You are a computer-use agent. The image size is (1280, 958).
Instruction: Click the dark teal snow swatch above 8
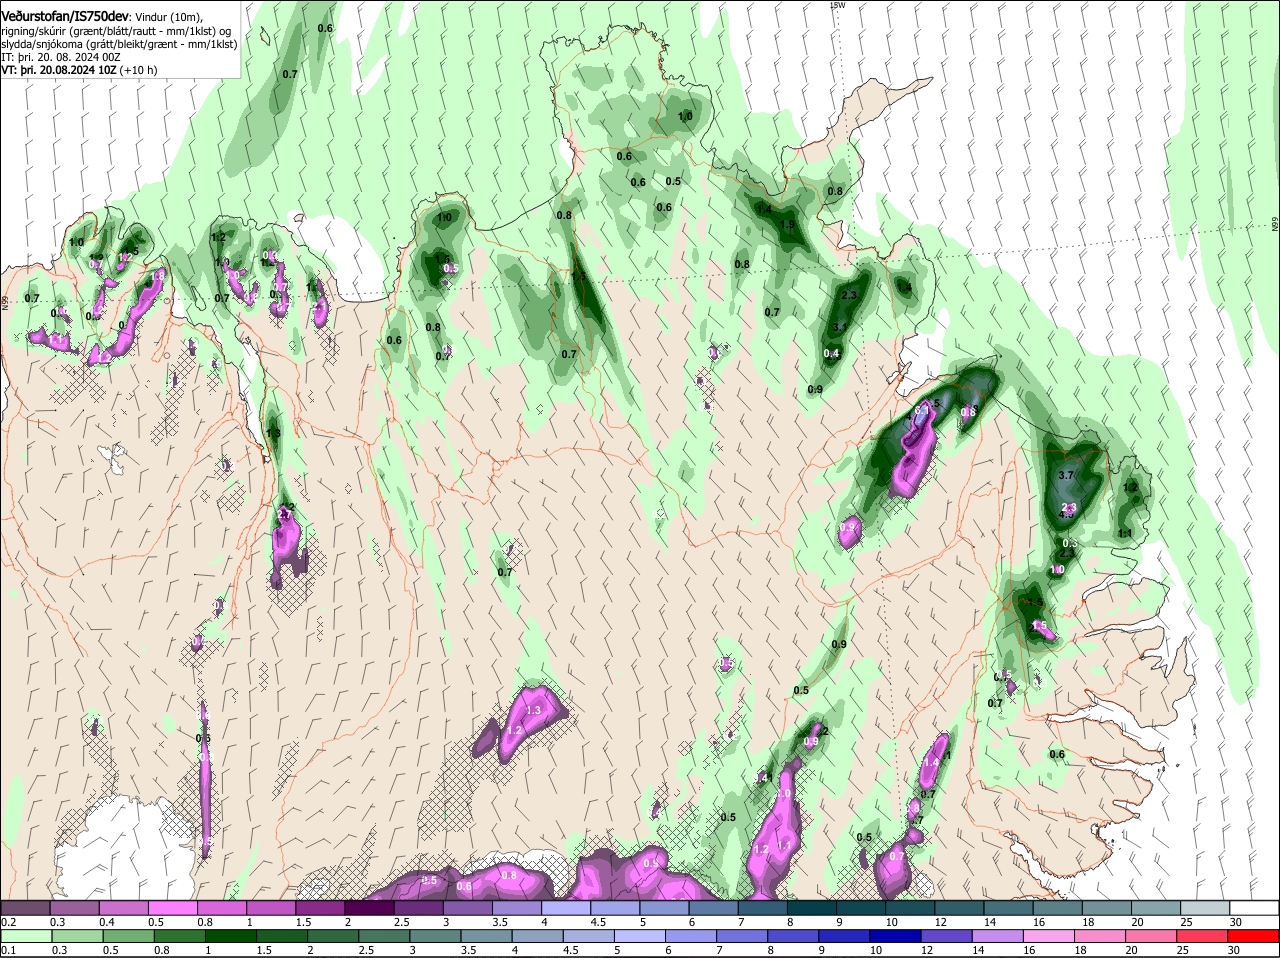pos(811,907)
